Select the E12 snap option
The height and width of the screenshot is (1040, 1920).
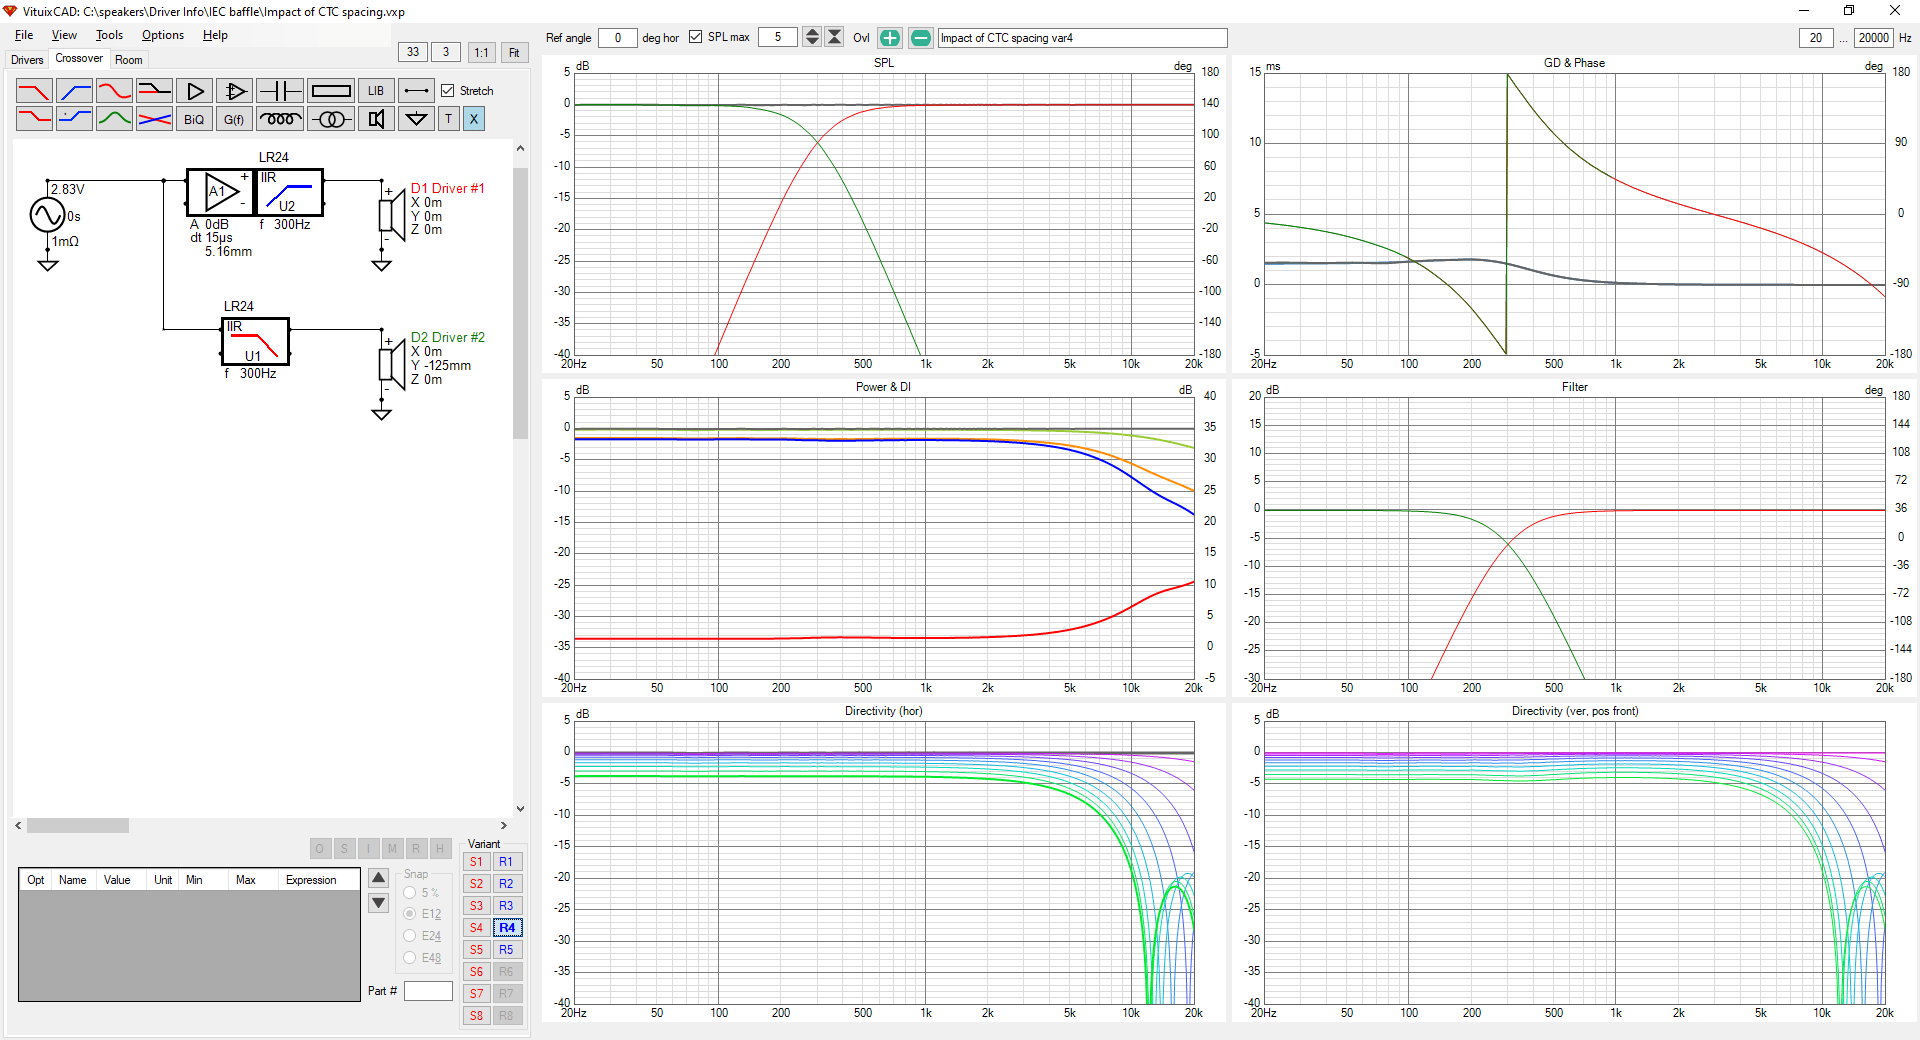click(x=410, y=914)
